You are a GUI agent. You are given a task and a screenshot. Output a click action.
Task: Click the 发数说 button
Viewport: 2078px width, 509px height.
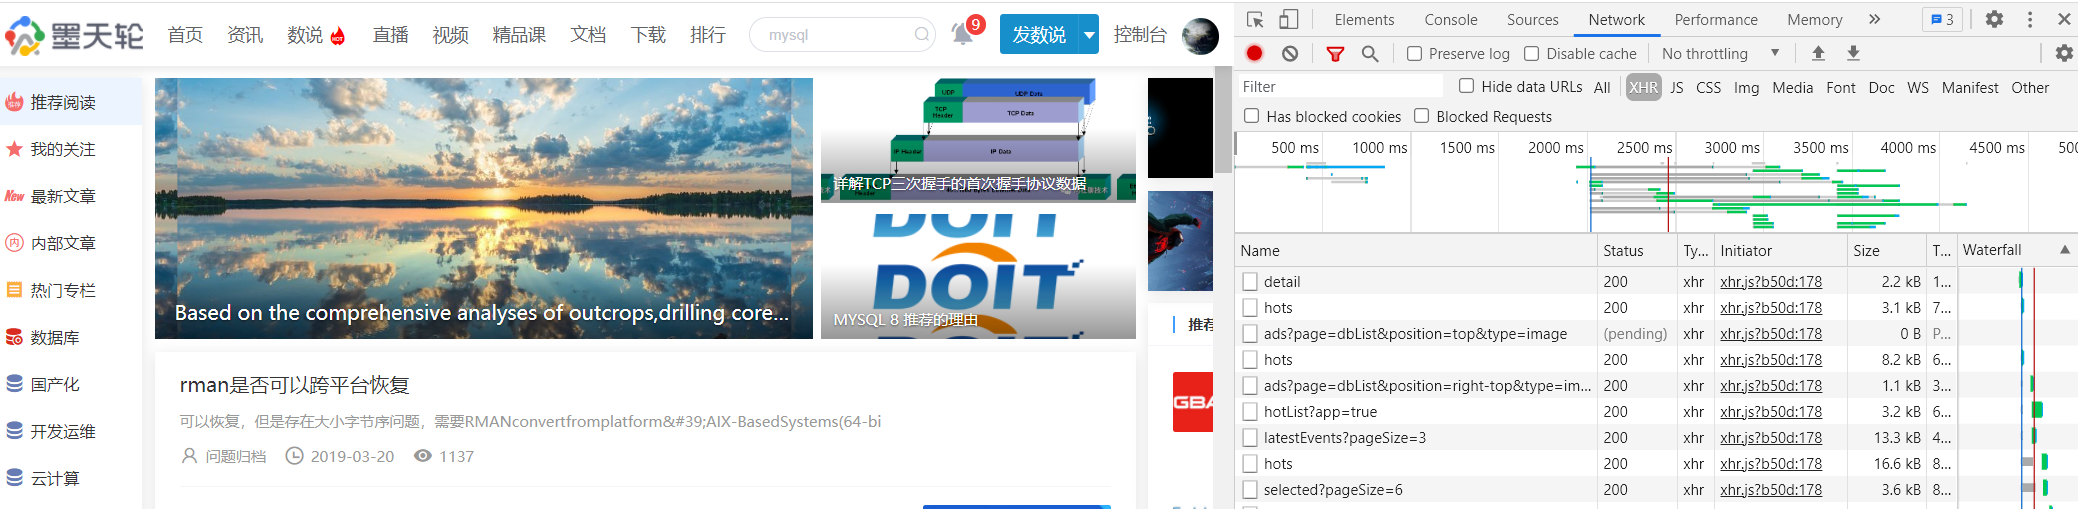pos(1039,35)
